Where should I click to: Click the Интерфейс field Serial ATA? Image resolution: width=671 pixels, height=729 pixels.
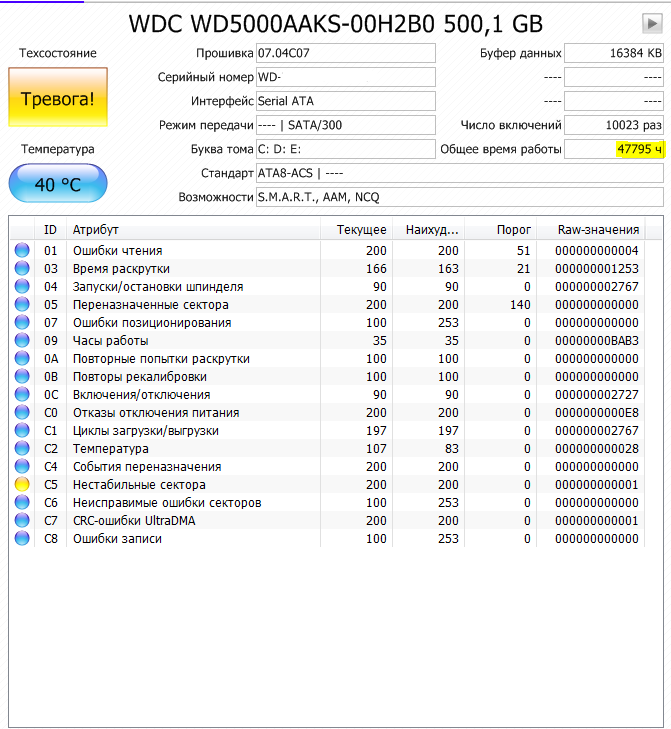pyautogui.click(x=345, y=101)
